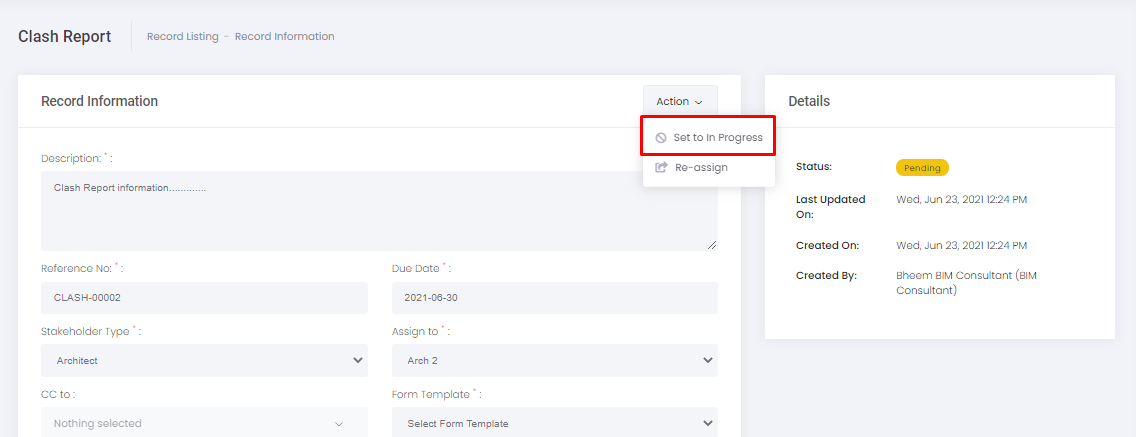Expand the Assign to dropdown showing Arch 2
Image resolution: width=1136 pixels, height=437 pixels.
click(x=554, y=361)
